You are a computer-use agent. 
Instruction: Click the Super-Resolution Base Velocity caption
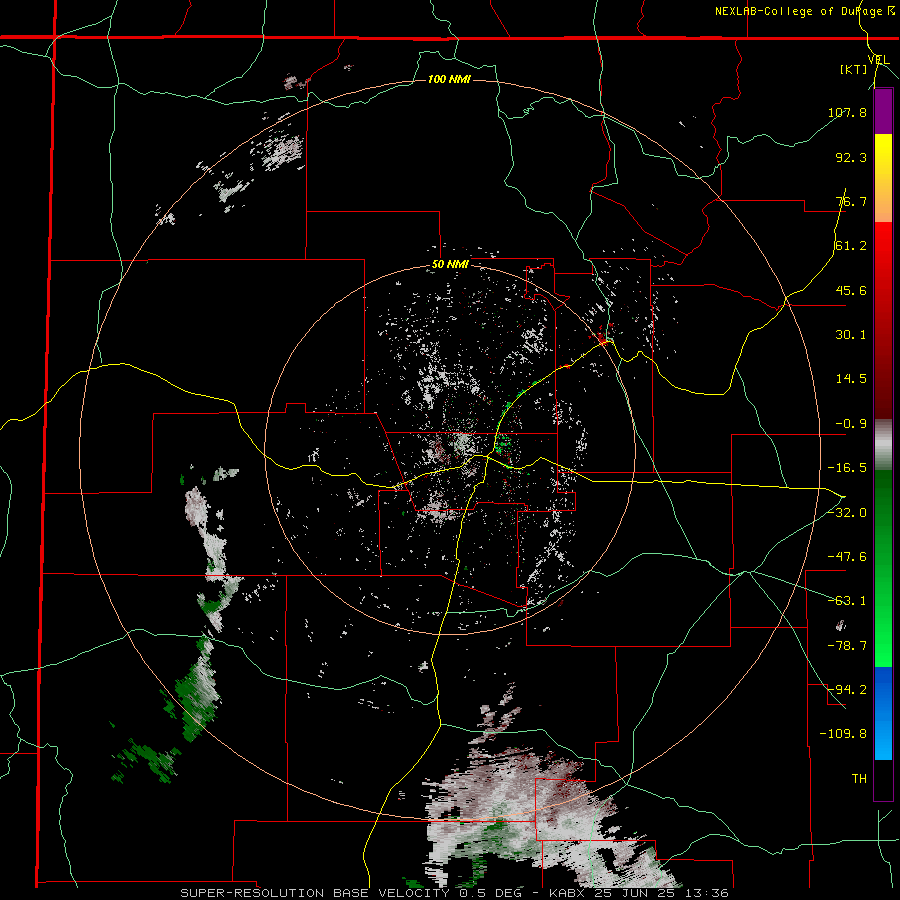pos(454,893)
